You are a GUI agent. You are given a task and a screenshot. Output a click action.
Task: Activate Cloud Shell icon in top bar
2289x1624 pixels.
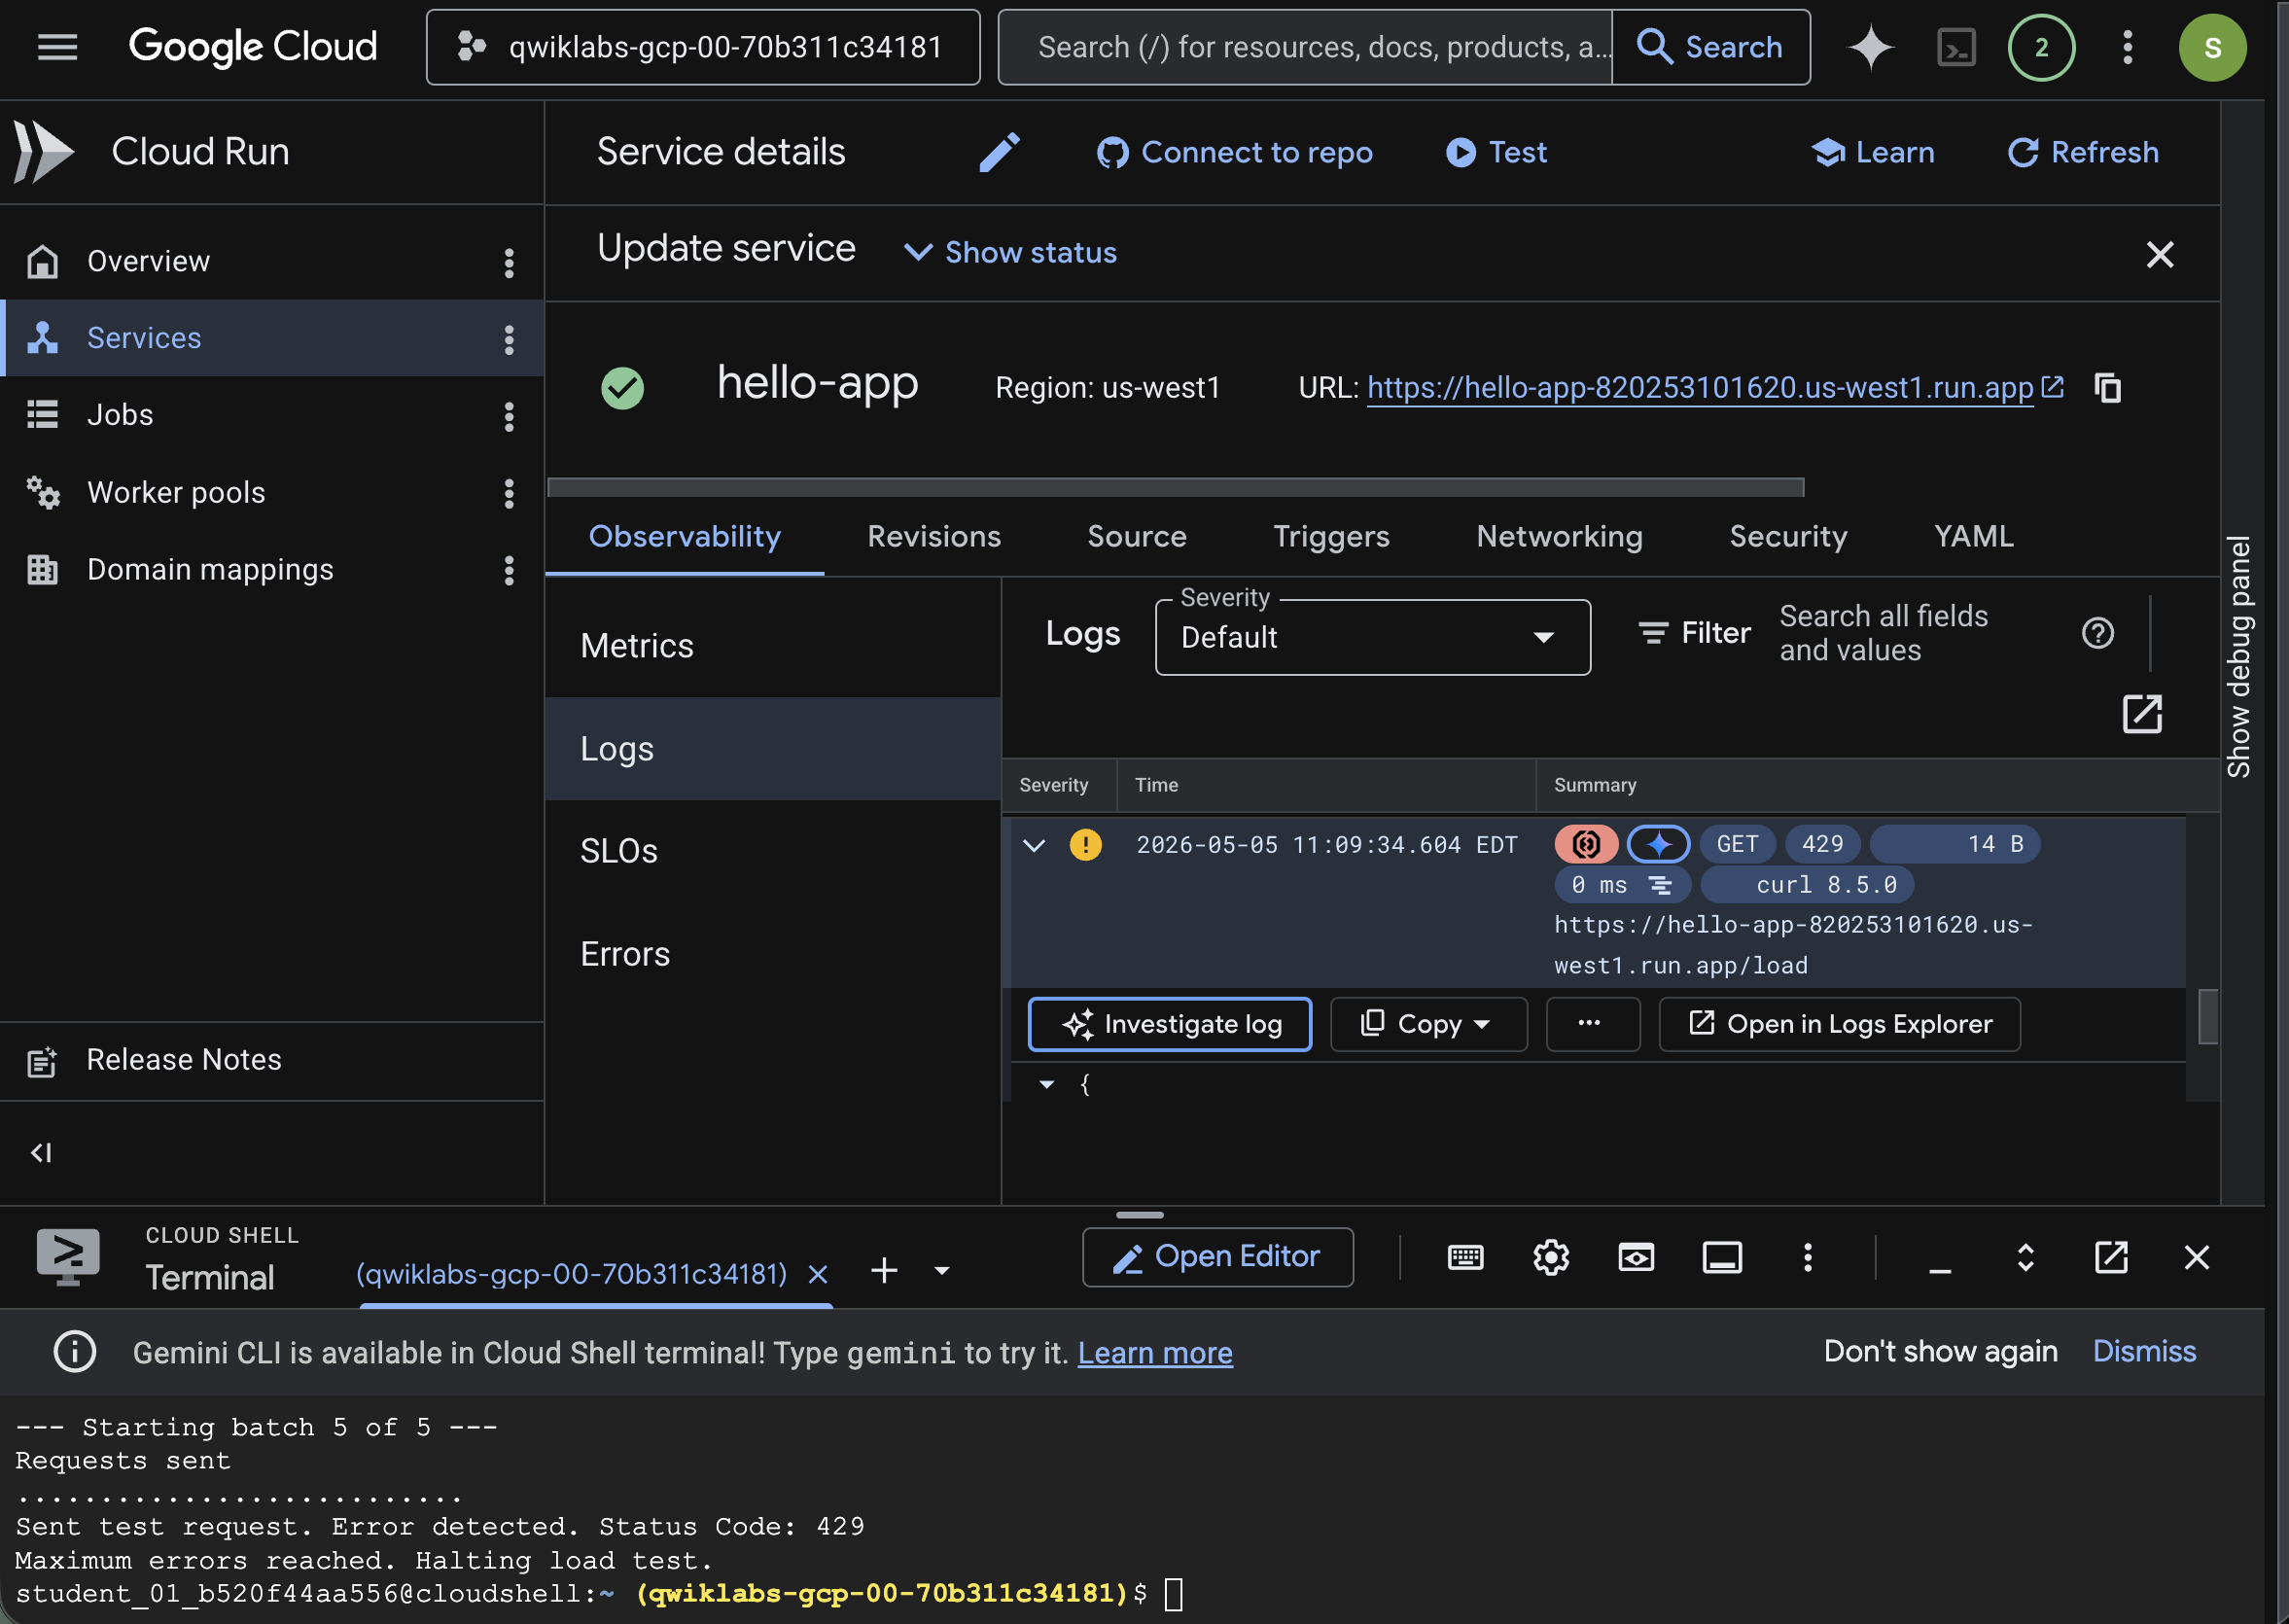1955,47
